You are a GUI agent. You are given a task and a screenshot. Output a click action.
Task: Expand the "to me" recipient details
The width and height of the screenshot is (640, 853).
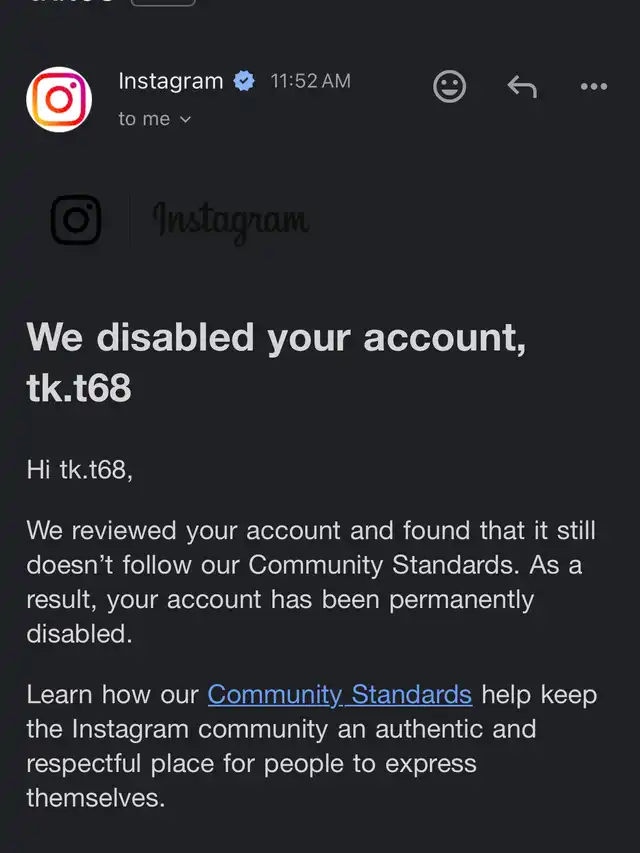tap(154, 119)
